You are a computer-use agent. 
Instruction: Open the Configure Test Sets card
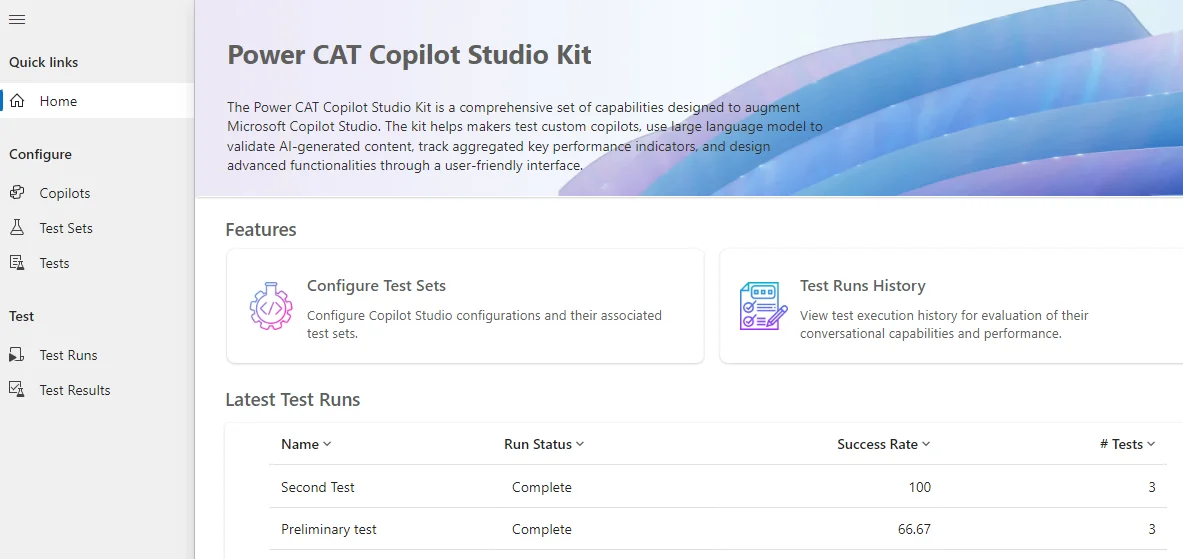[x=465, y=305]
